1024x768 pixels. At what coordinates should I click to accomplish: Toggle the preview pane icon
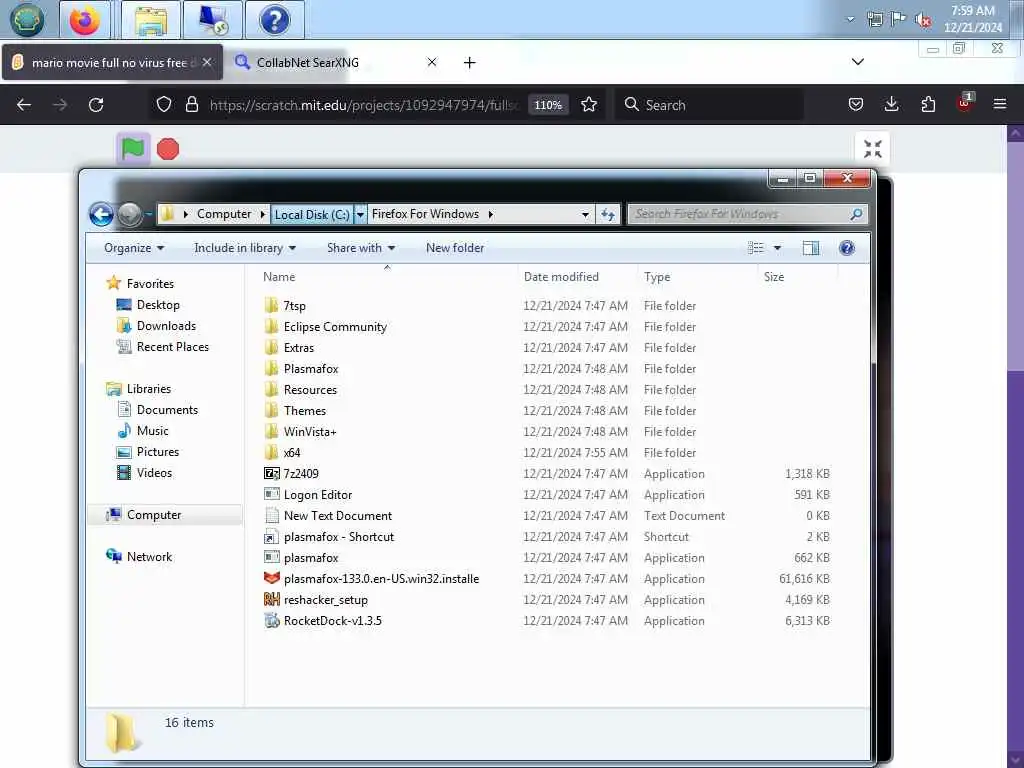pos(811,248)
